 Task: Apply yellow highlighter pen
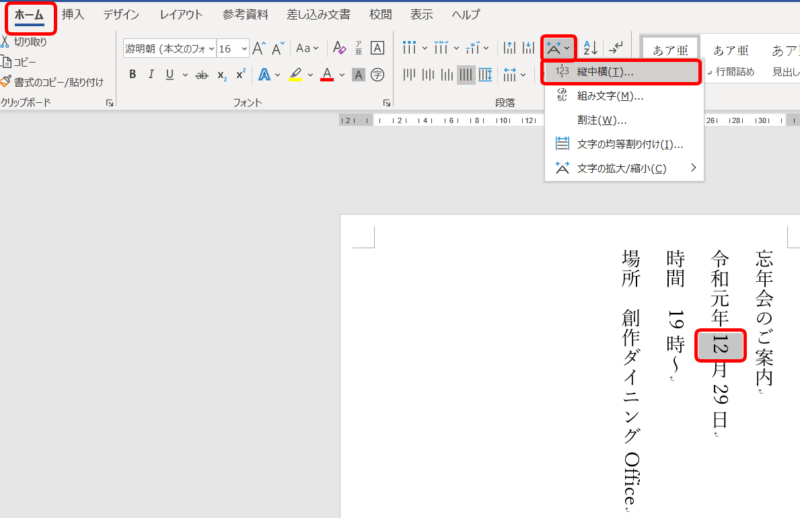[295, 75]
